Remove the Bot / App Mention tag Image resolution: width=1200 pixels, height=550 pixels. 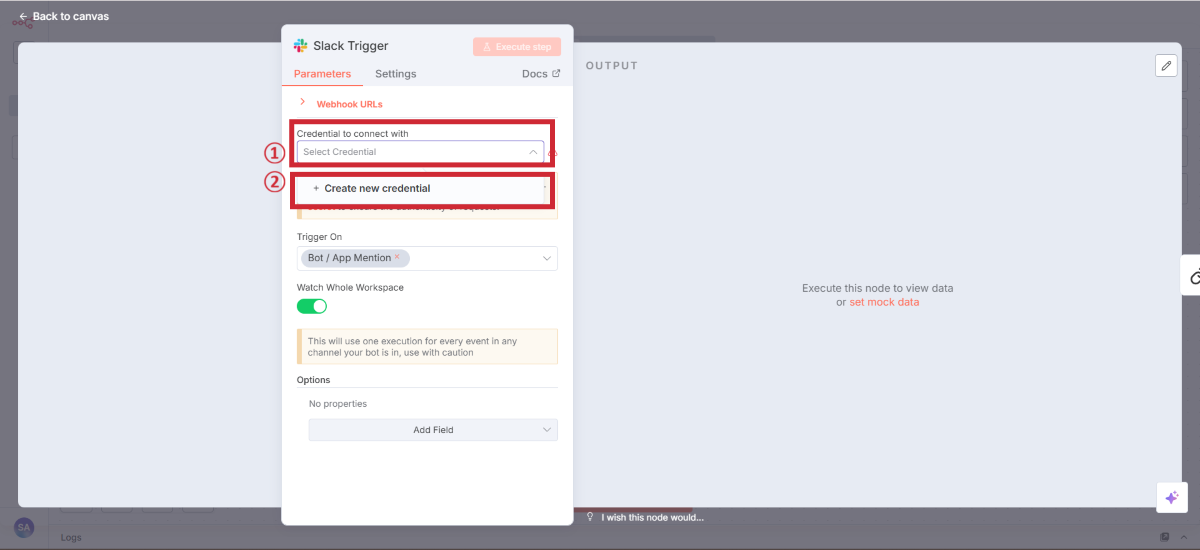click(397, 257)
